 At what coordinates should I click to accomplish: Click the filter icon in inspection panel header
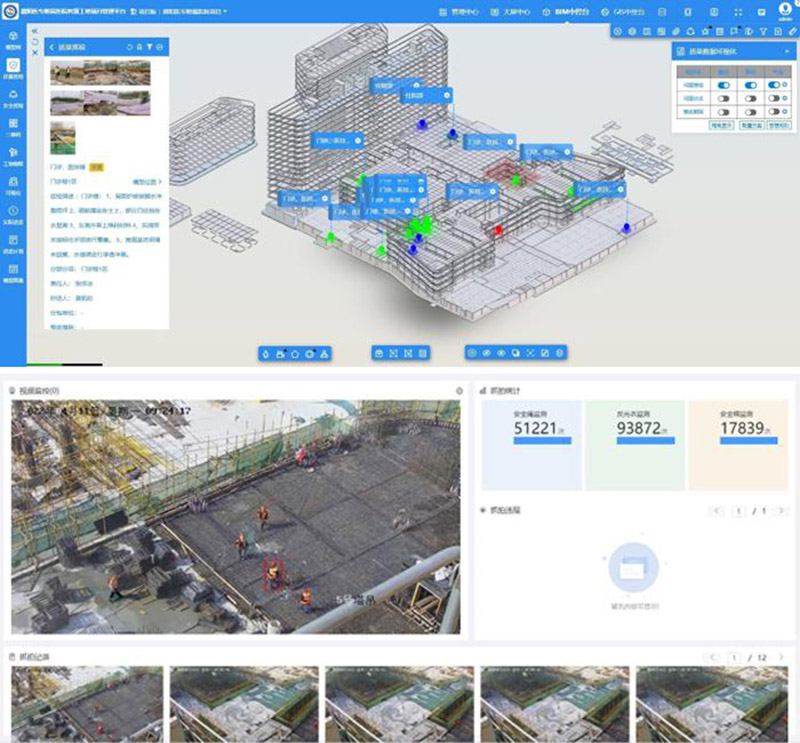149,47
